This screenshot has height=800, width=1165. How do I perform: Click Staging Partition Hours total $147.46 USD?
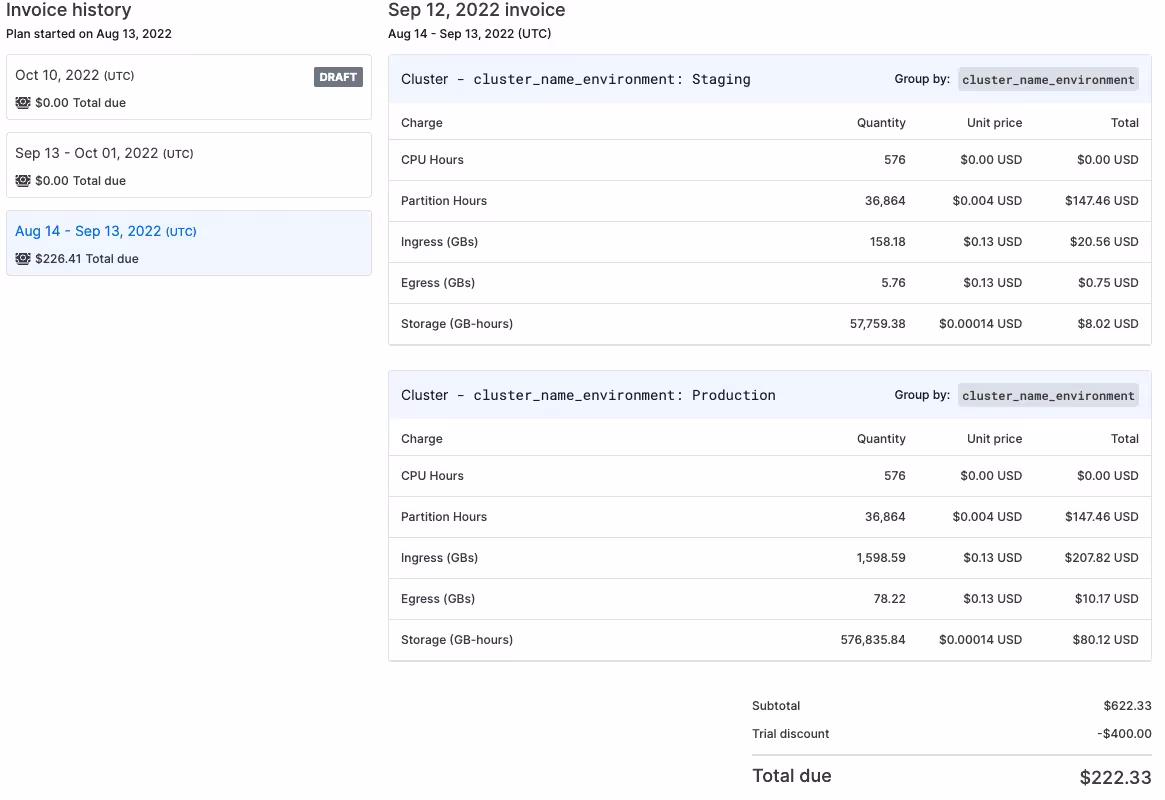pyautogui.click(x=1101, y=201)
